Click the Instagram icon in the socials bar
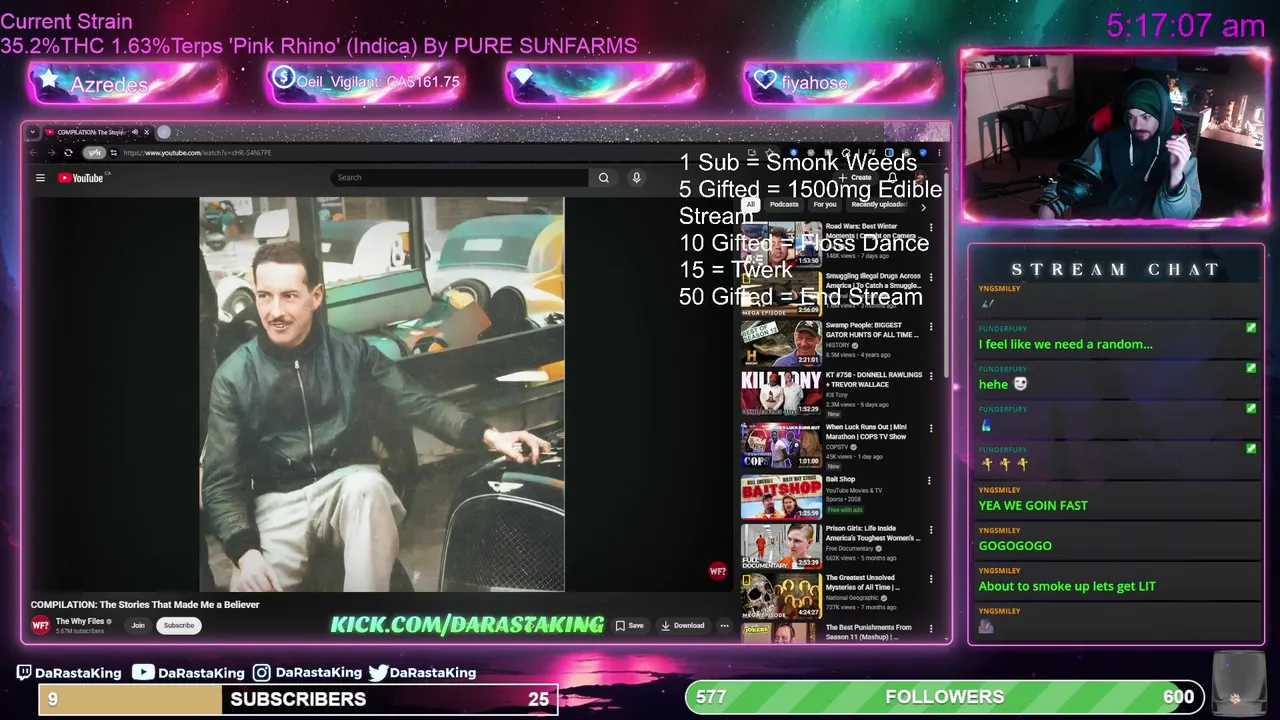Viewport: 1280px width, 720px height. tap(261, 673)
